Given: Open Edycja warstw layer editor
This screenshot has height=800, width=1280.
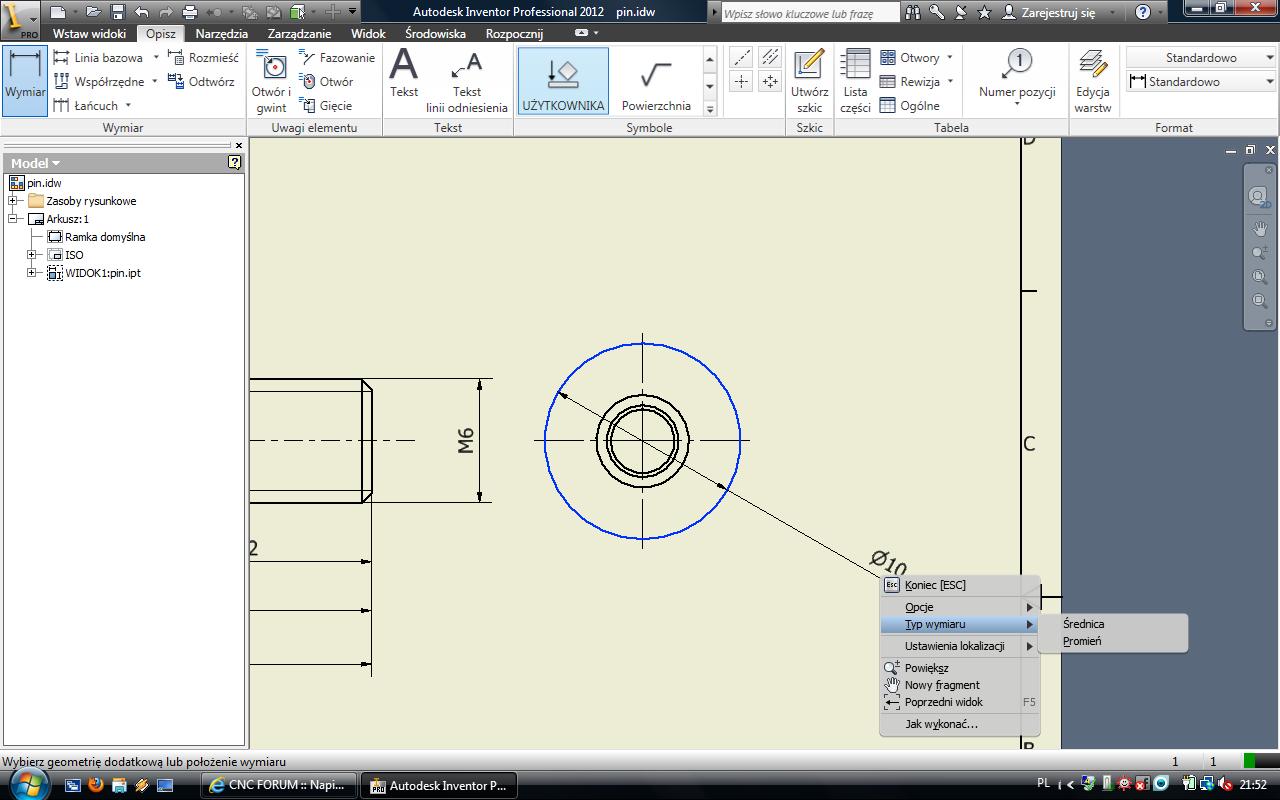Looking at the screenshot, I should (x=1093, y=82).
